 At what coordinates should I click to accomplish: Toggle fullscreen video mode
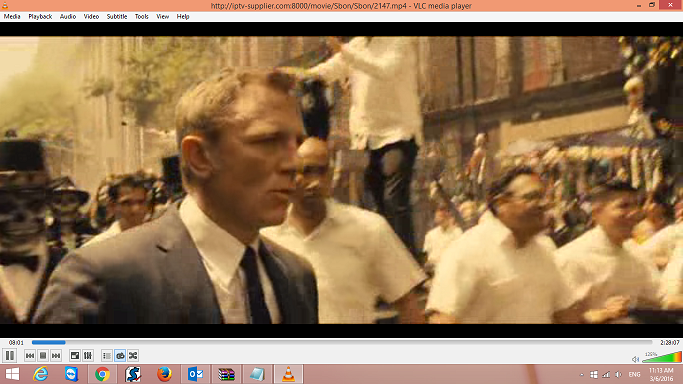click(x=75, y=356)
